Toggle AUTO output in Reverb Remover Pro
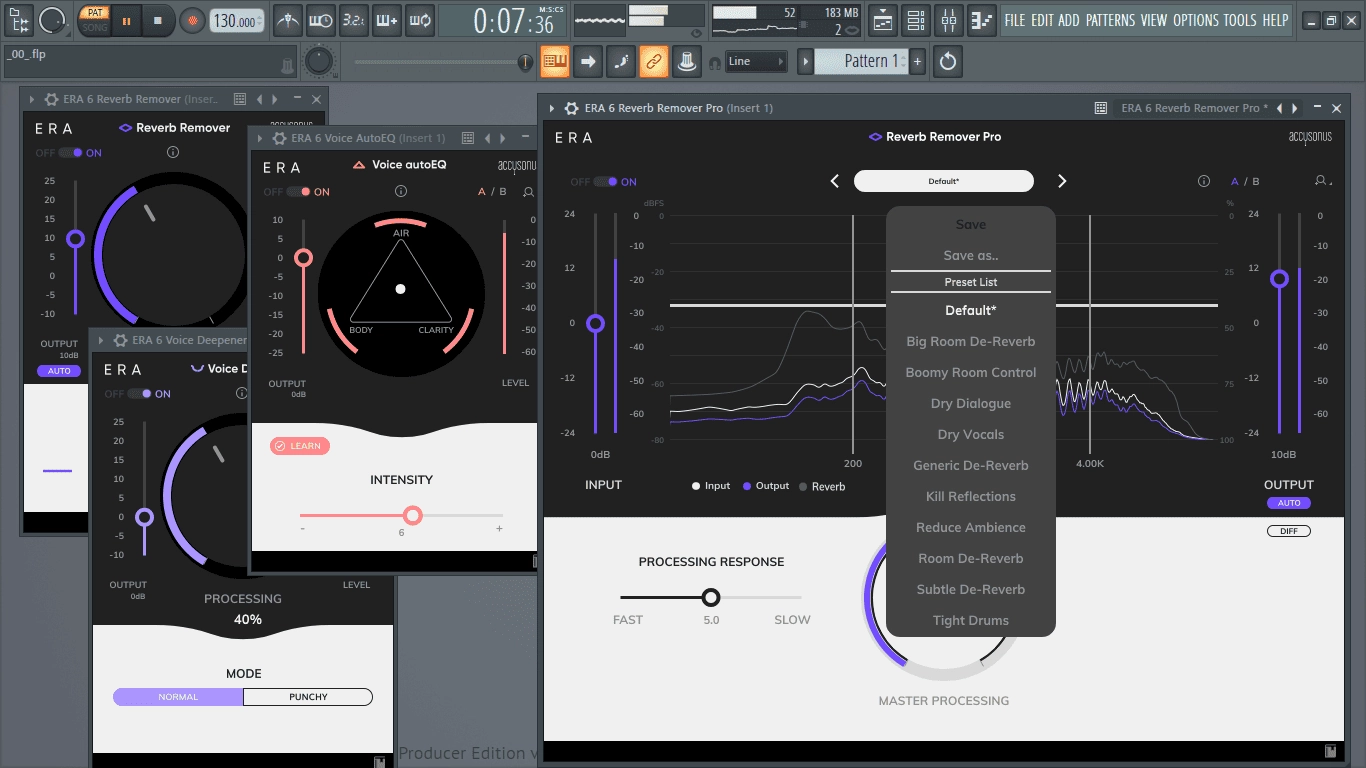 coord(1289,503)
